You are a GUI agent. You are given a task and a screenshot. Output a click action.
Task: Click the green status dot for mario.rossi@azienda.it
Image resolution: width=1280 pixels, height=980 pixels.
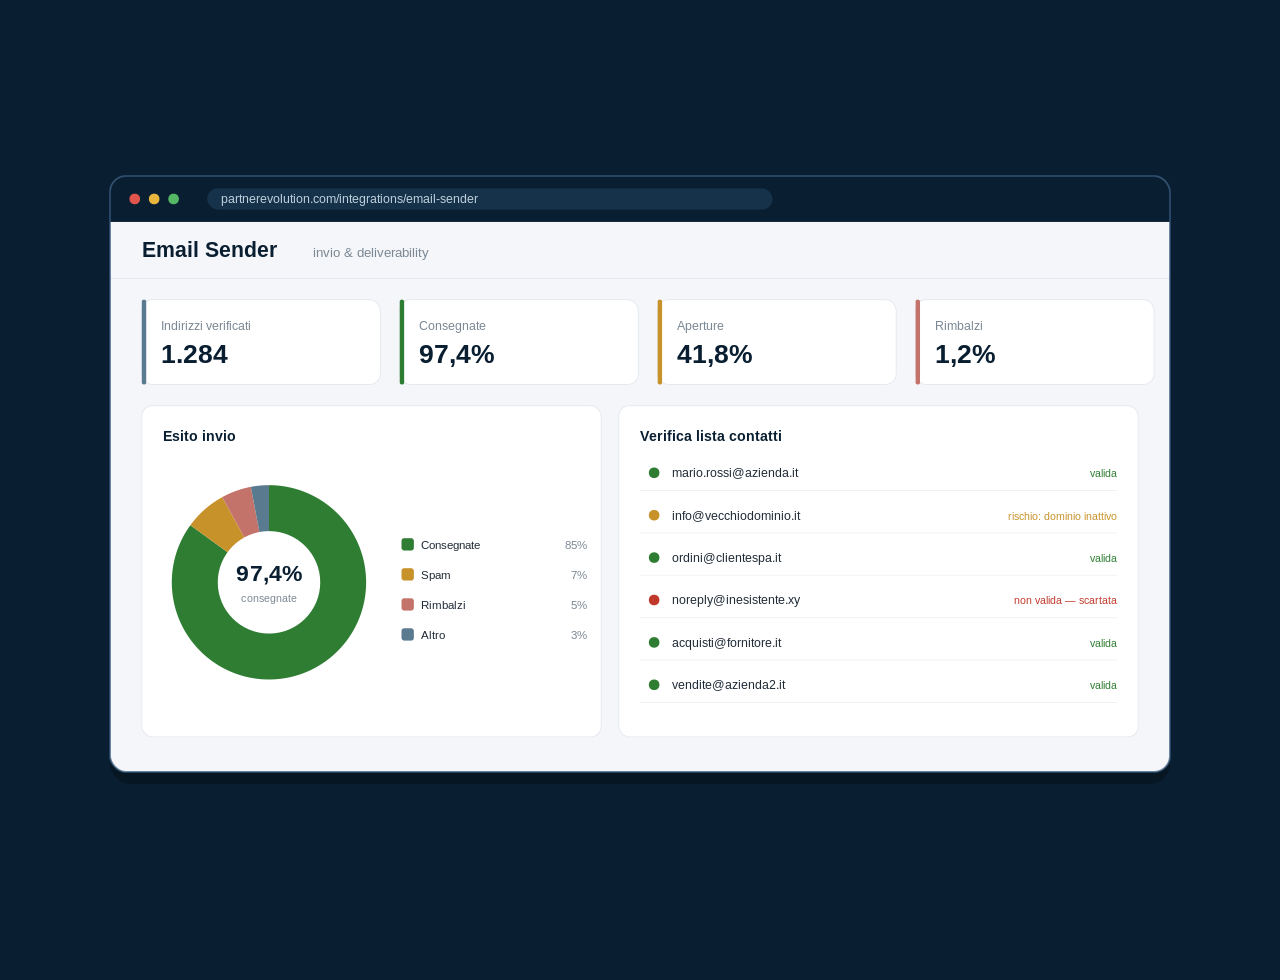point(654,473)
